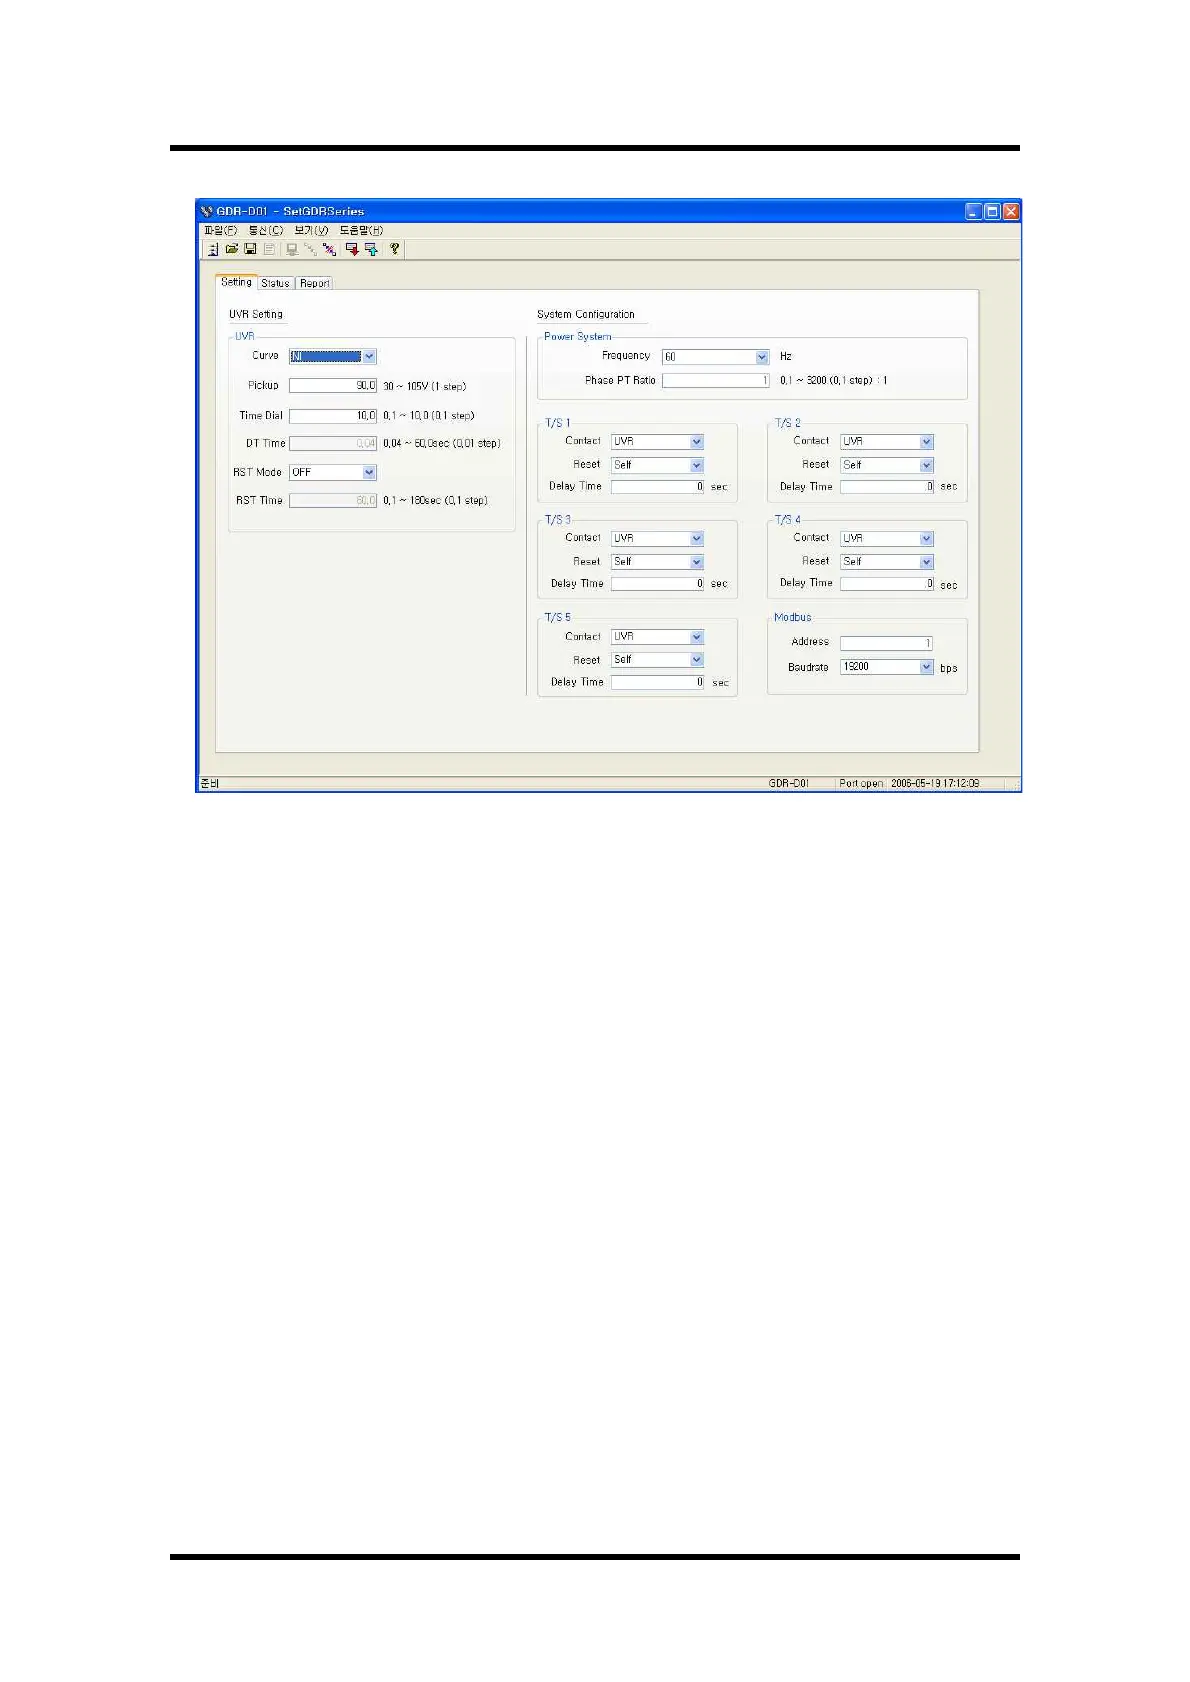Click the '0.04 ~ 60.0sec (0.01 step)' text
Viewport: 1190px width, 1682px height.
click(x=441, y=443)
